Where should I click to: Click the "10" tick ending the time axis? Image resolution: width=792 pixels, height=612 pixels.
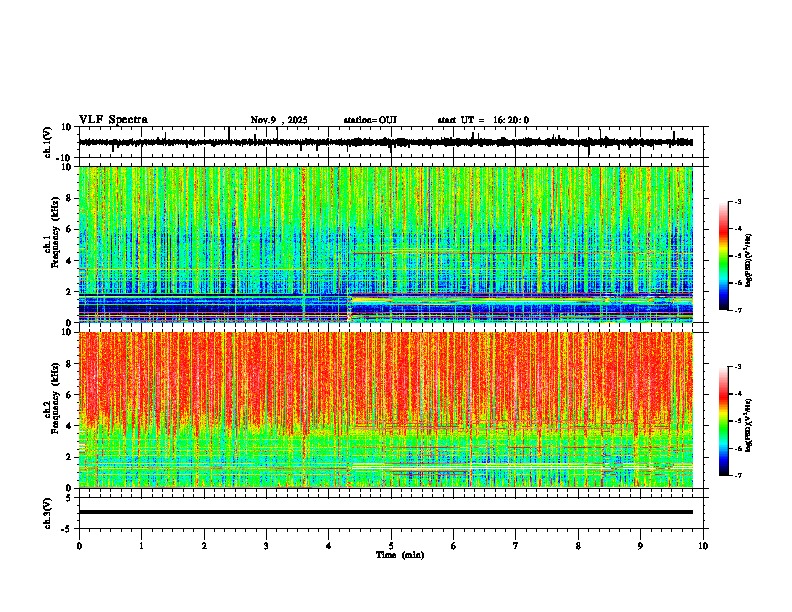[x=703, y=546]
